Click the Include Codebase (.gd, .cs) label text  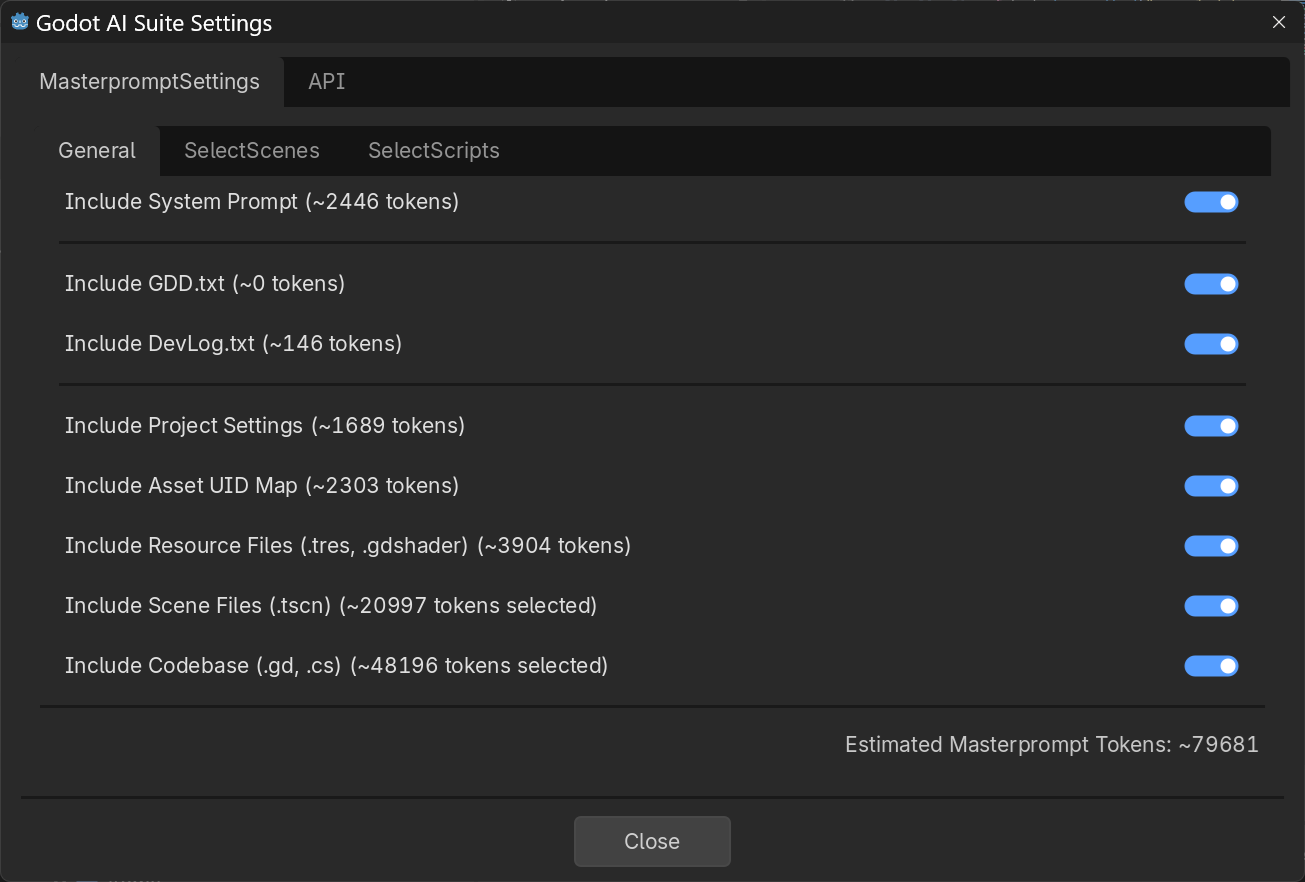[x=336, y=666]
